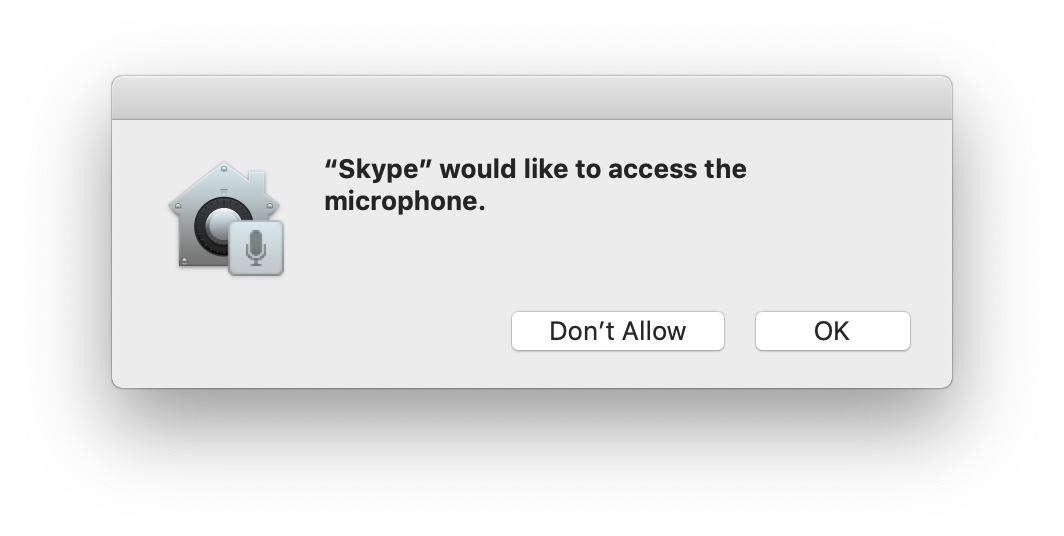Click the word "the" ending the first line

(x=725, y=169)
